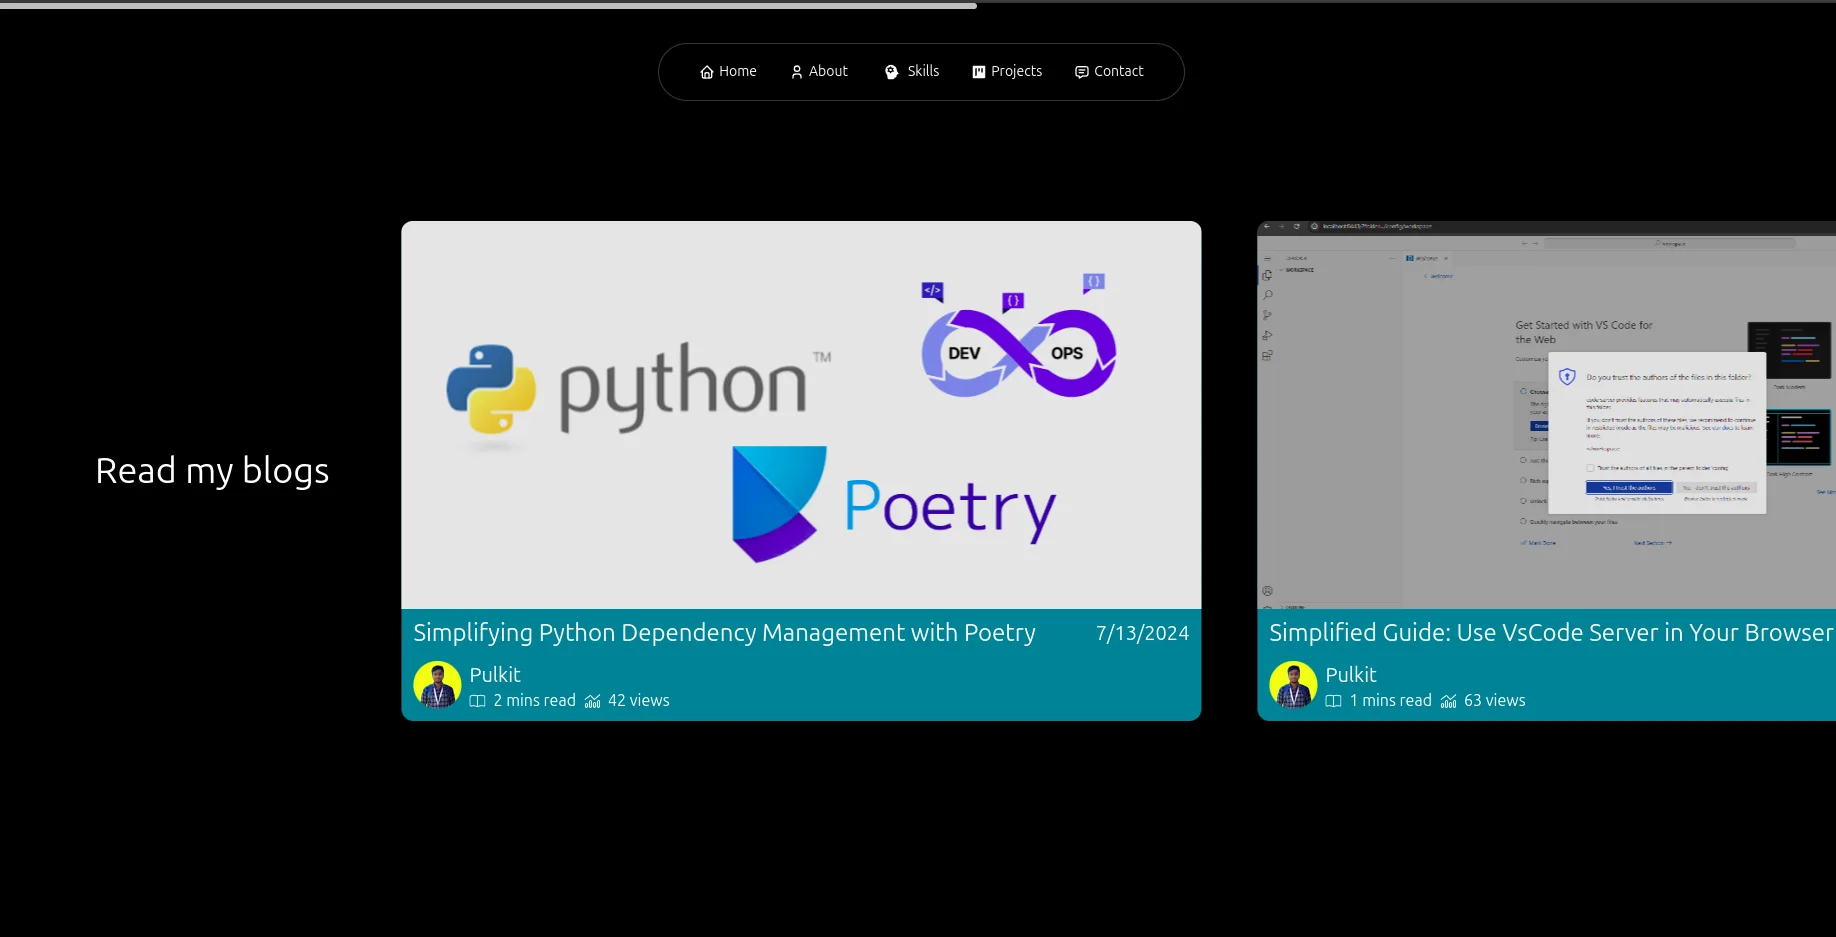
Task: Click Pulkit's avatar on the VsCode Server card
Action: pyautogui.click(x=1293, y=685)
